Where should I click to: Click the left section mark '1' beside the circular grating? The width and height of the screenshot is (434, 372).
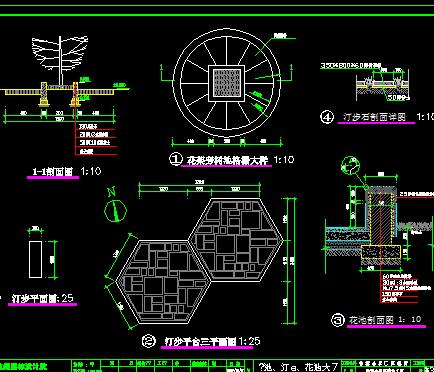click(162, 68)
